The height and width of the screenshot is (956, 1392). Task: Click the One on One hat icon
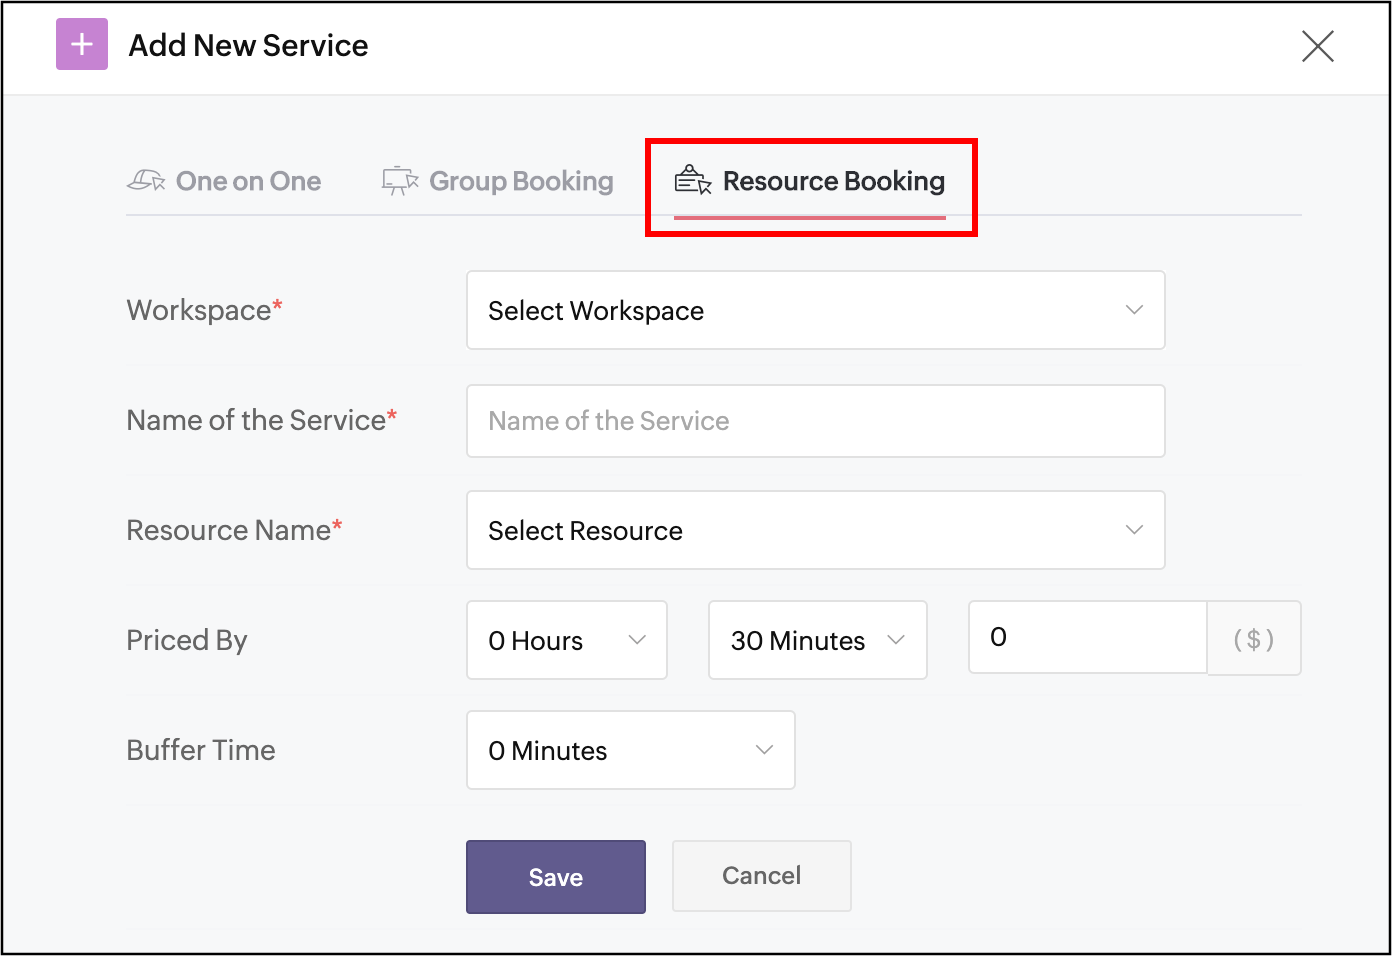click(x=146, y=181)
